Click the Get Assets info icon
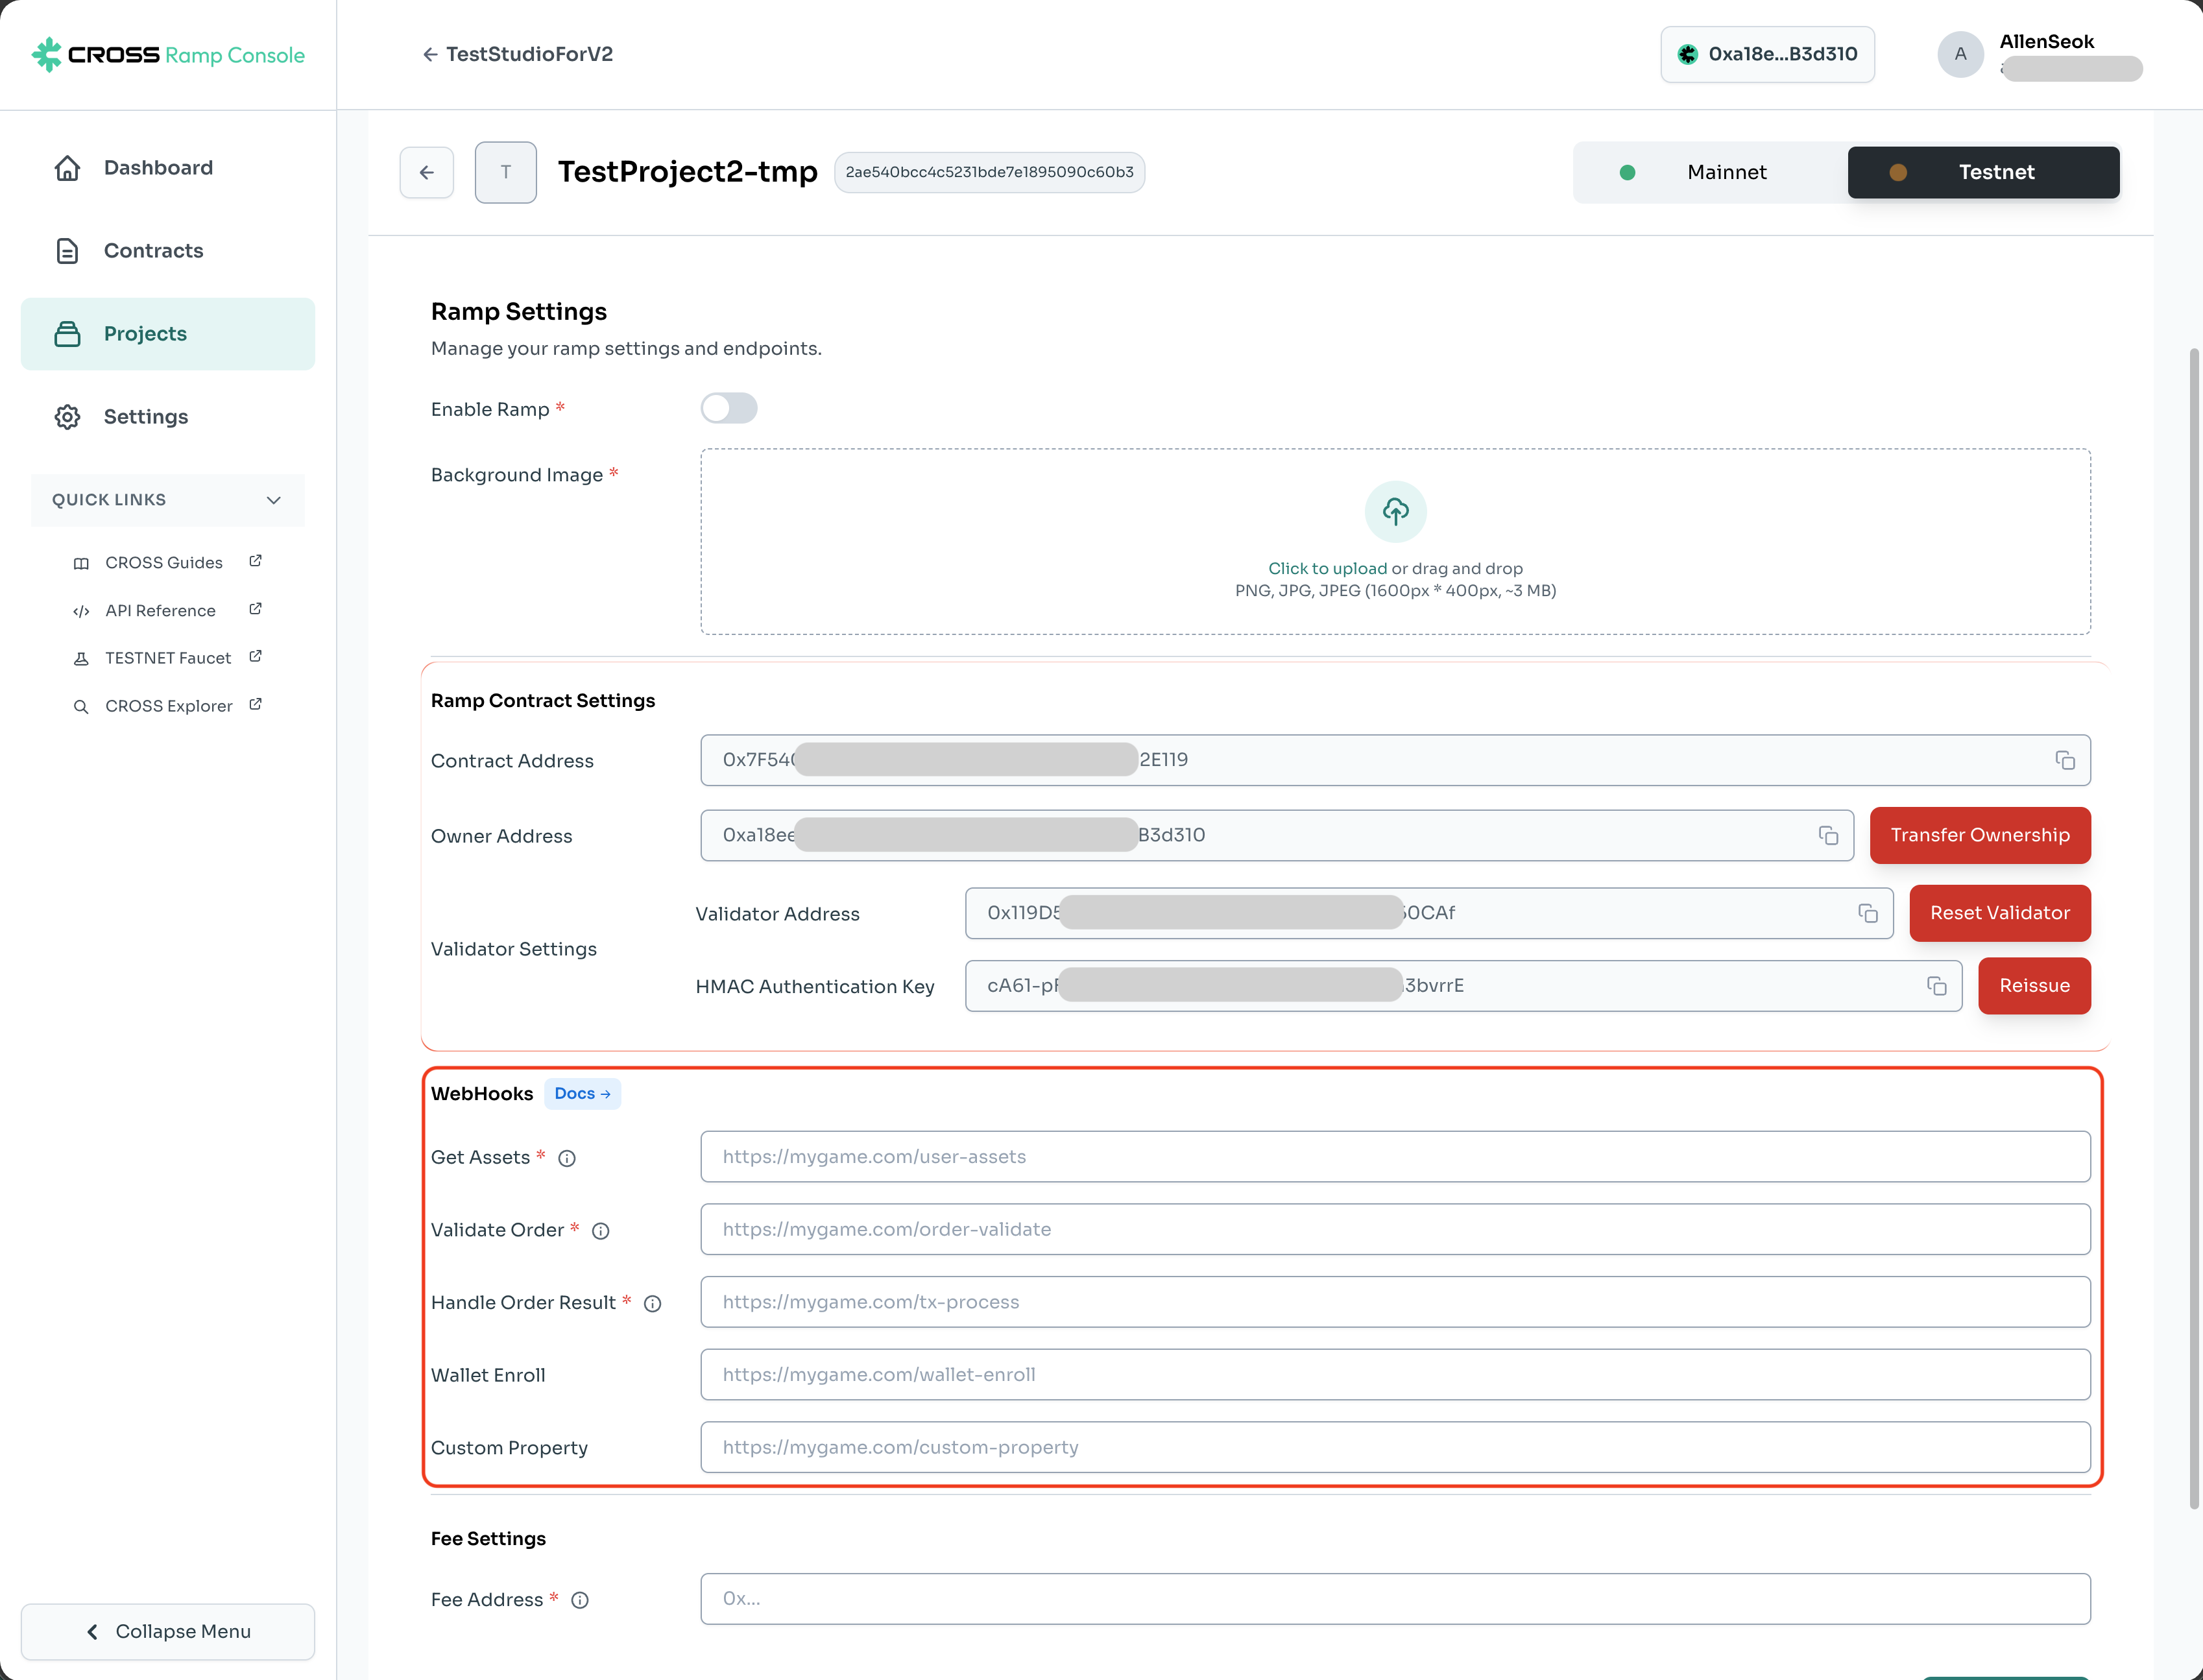This screenshot has height=1680, width=2203. click(567, 1158)
